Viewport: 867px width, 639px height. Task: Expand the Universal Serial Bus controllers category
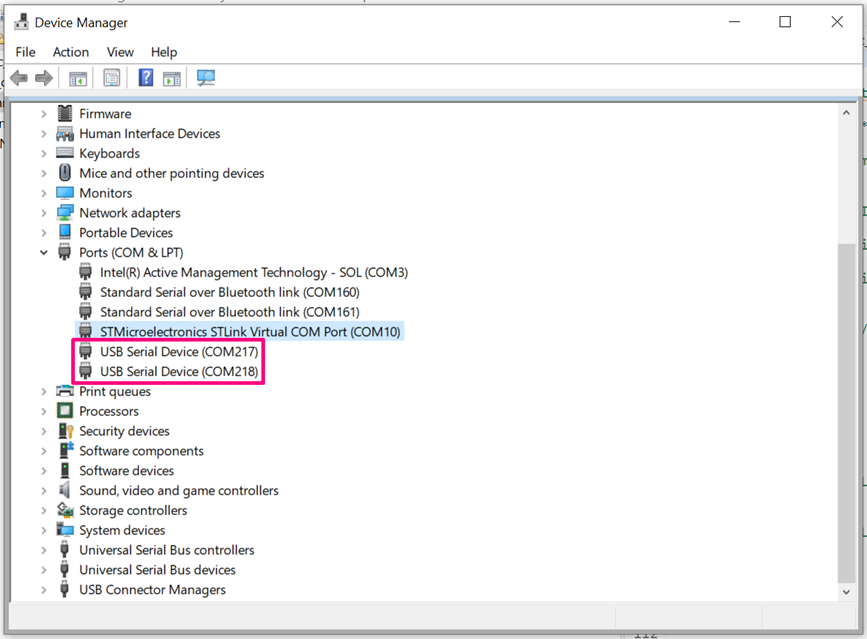point(43,549)
